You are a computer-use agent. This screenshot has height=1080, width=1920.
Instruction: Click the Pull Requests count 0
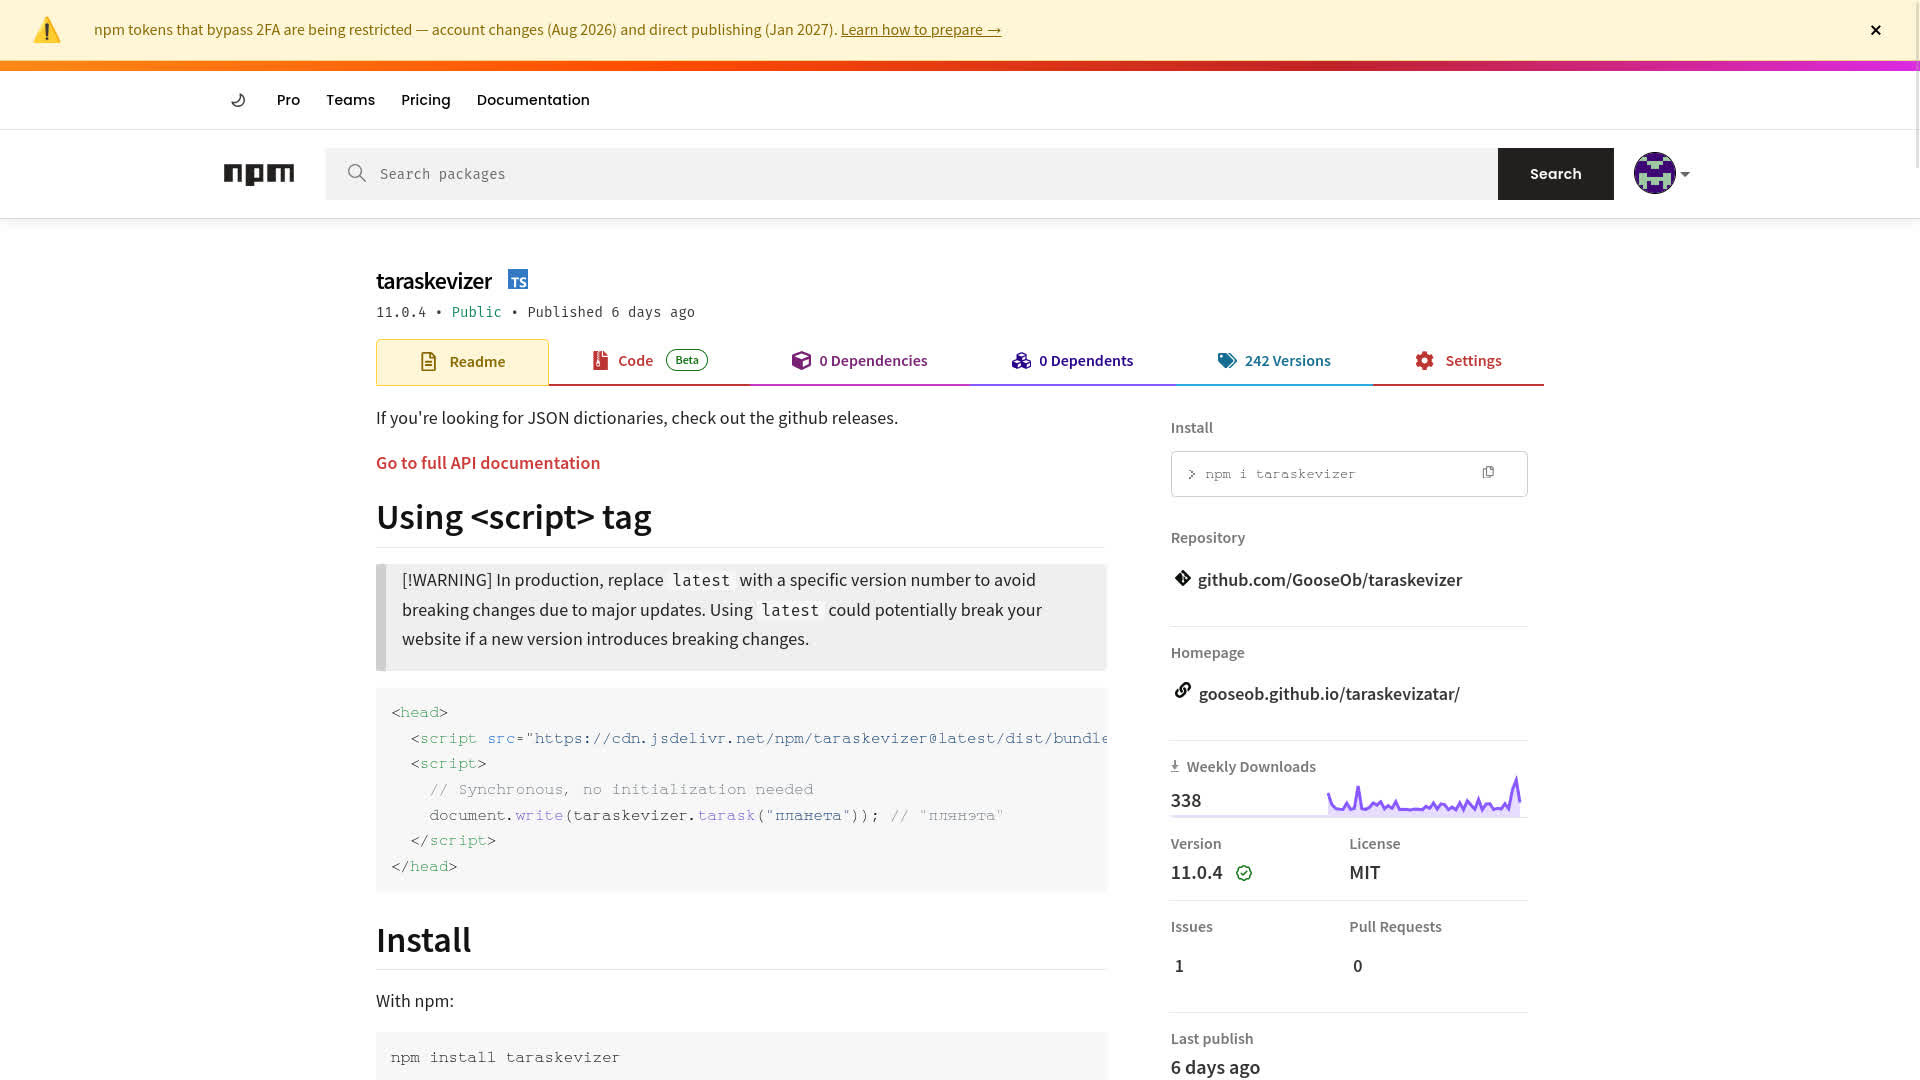[1357, 966]
